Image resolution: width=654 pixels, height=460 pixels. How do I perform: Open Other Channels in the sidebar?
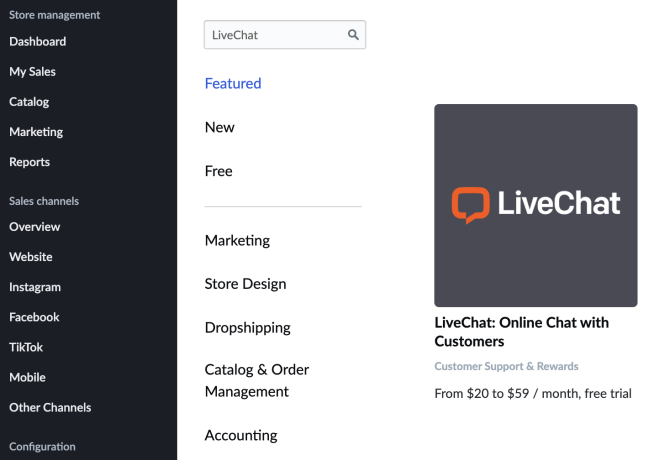pos(50,407)
